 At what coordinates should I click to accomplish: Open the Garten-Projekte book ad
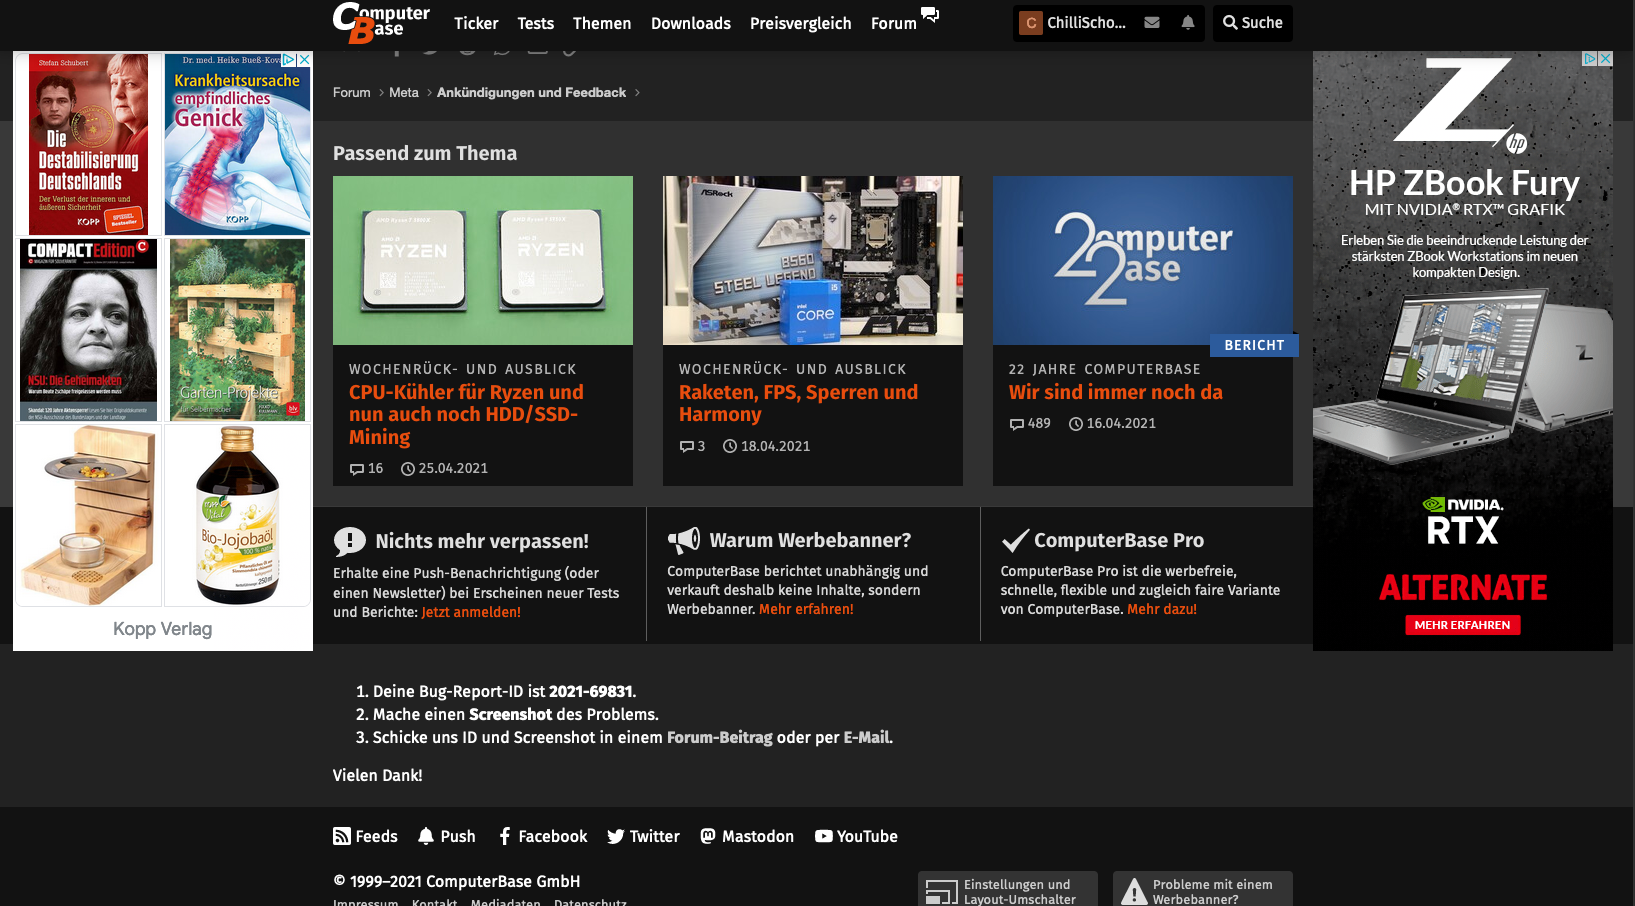tap(237, 330)
